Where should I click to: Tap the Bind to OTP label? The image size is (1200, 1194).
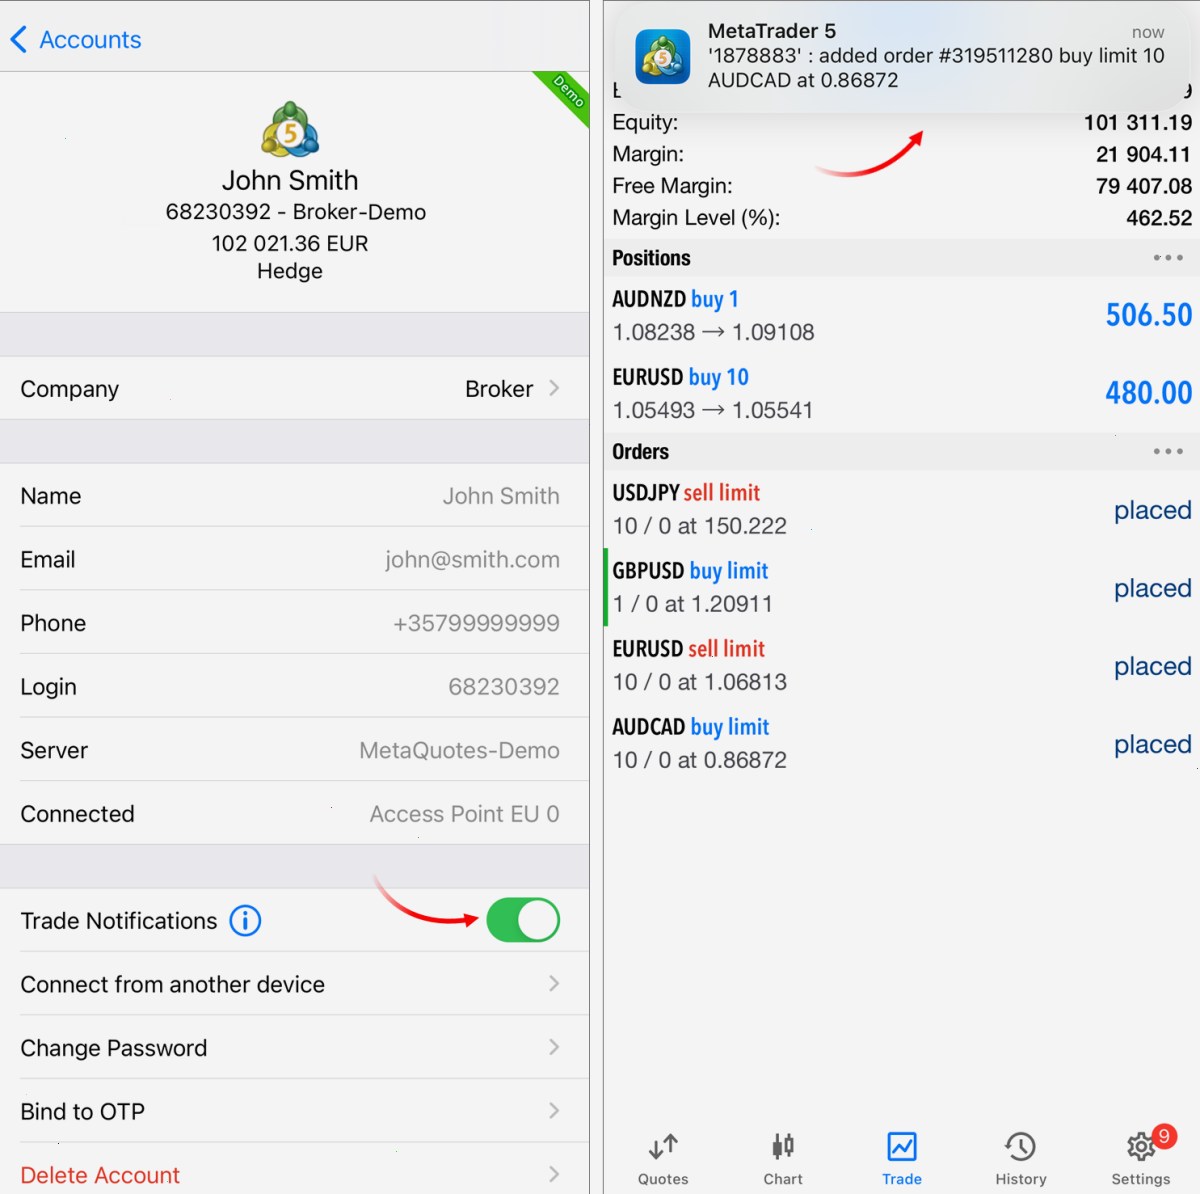(x=83, y=1111)
